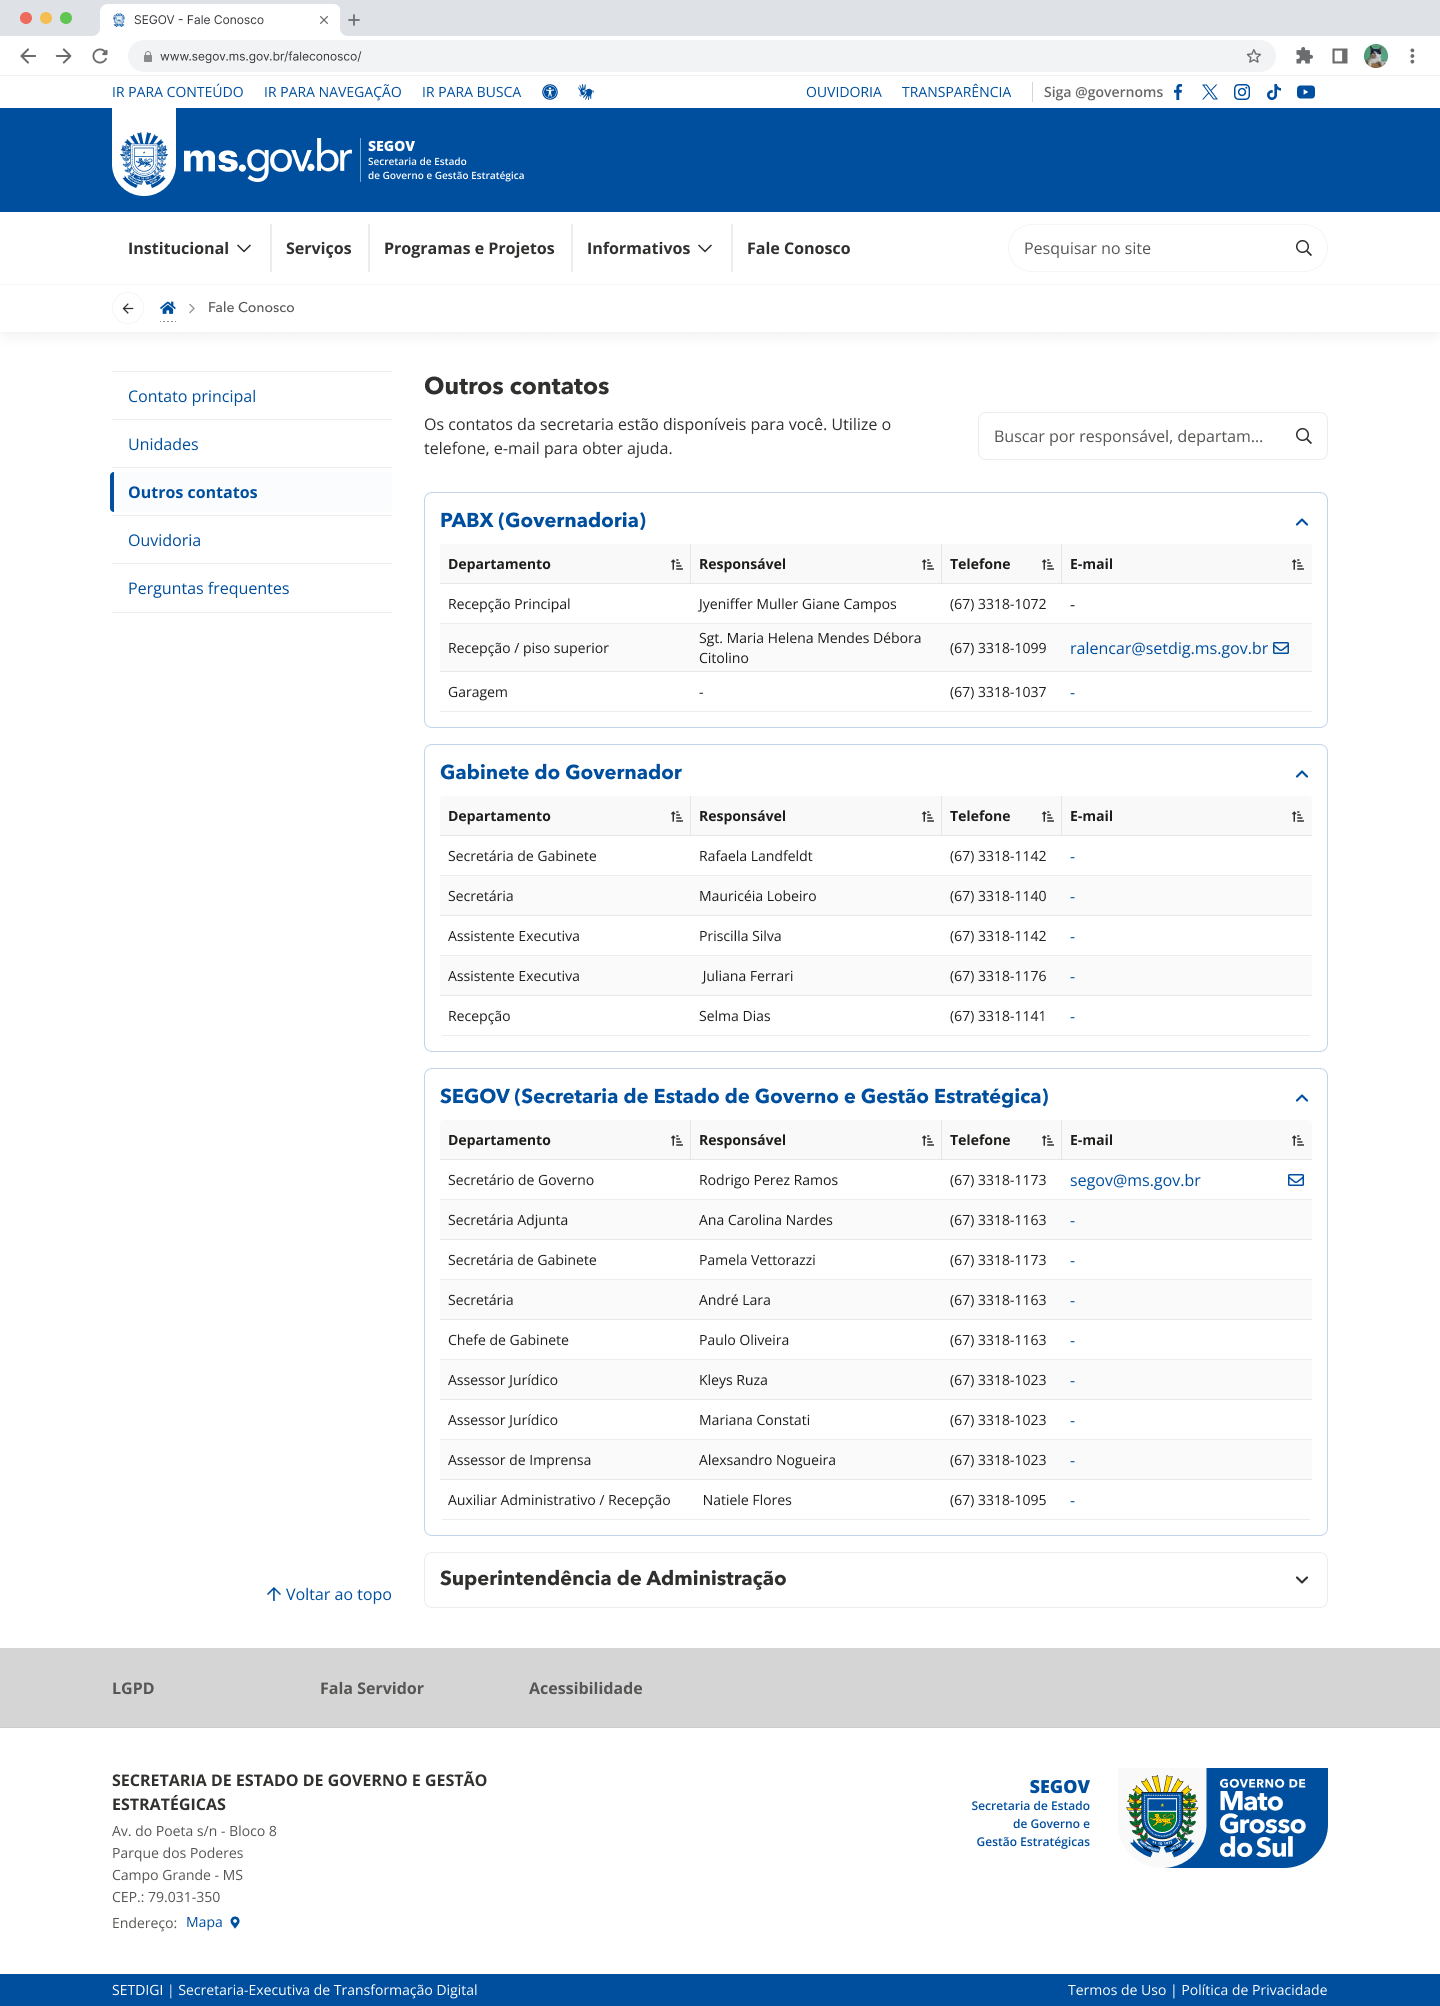Expand the Superintendência de Administração section
This screenshot has width=1440, height=2006.
point(1301,1580)
